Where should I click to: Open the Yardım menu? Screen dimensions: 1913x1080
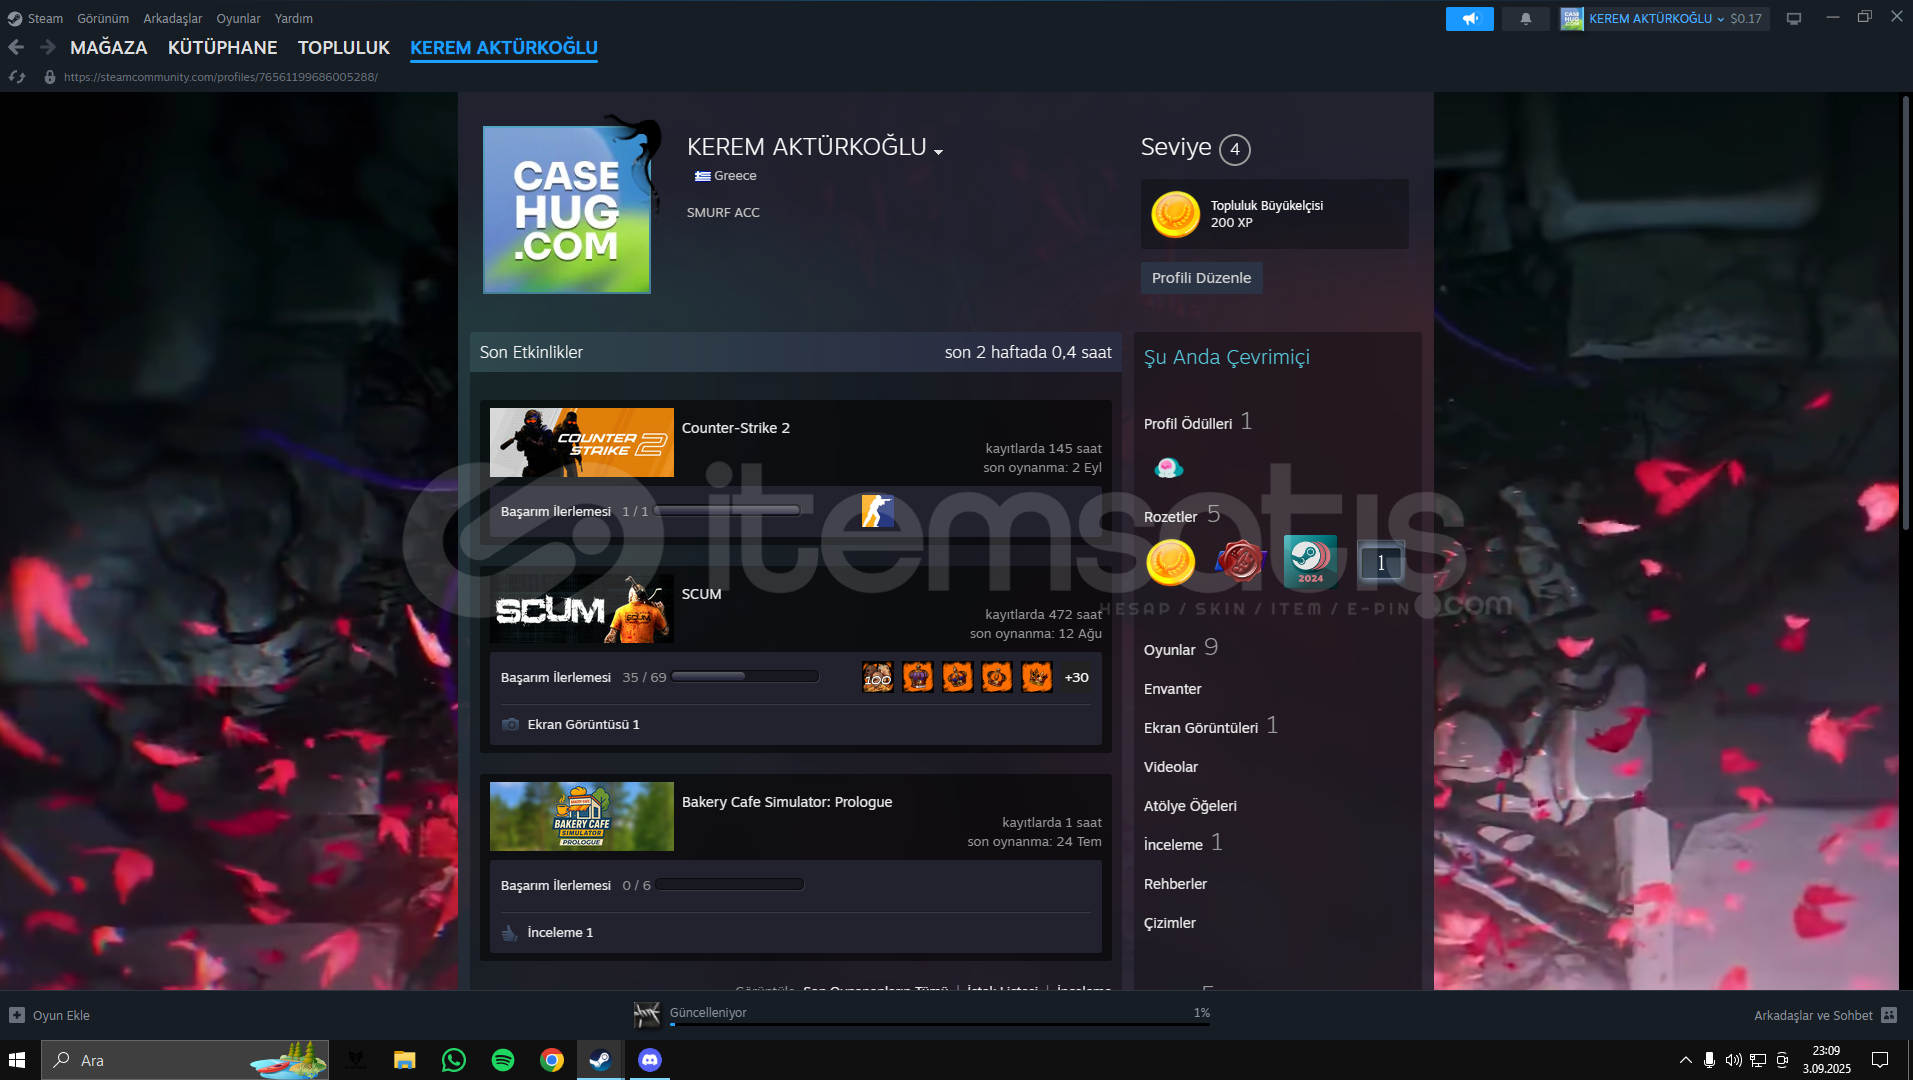294,18
